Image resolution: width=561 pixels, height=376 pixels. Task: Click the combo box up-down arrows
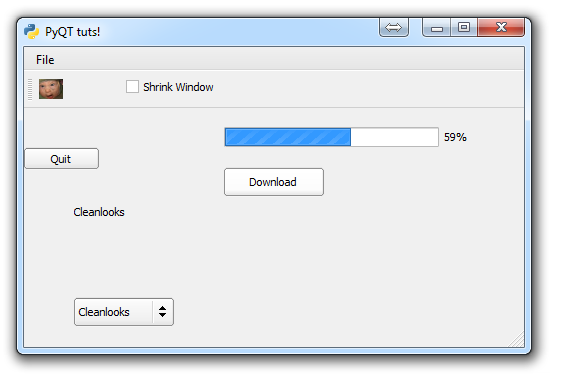point(162,312)
